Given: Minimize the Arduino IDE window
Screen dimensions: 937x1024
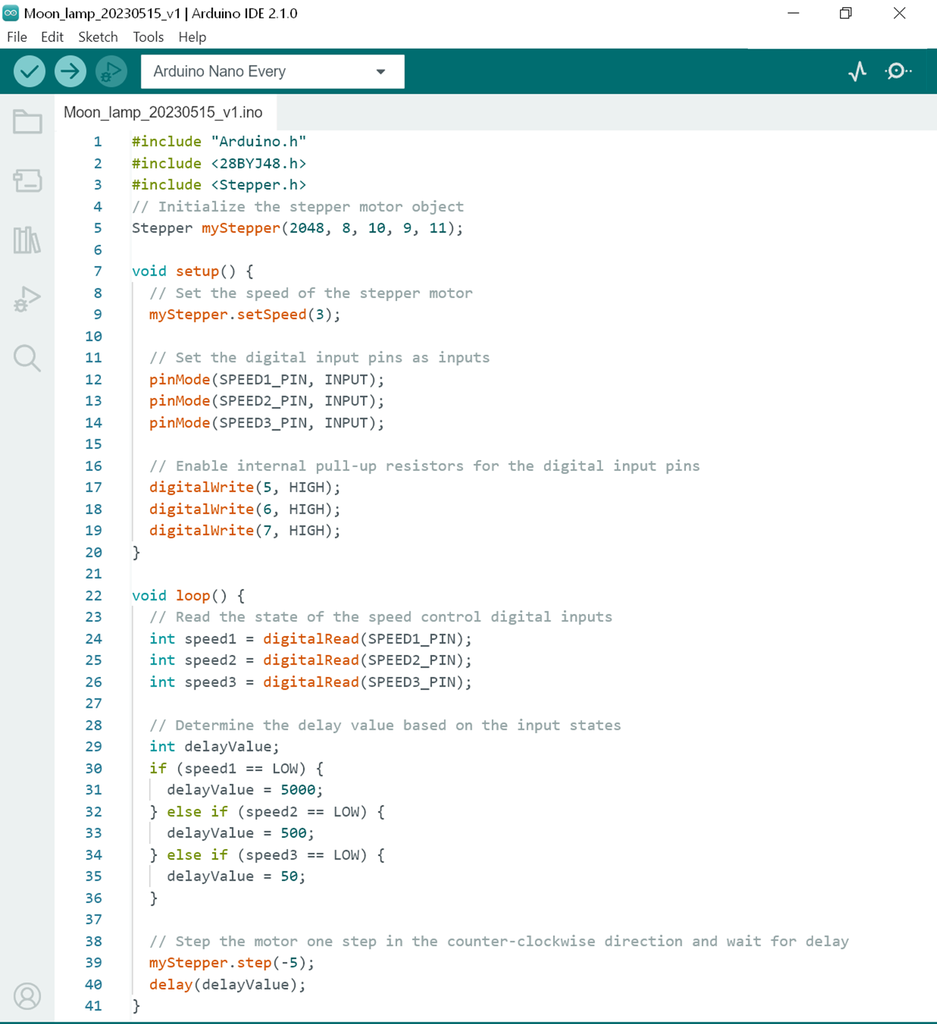Looking at the screenshot, I should [793, 13].
